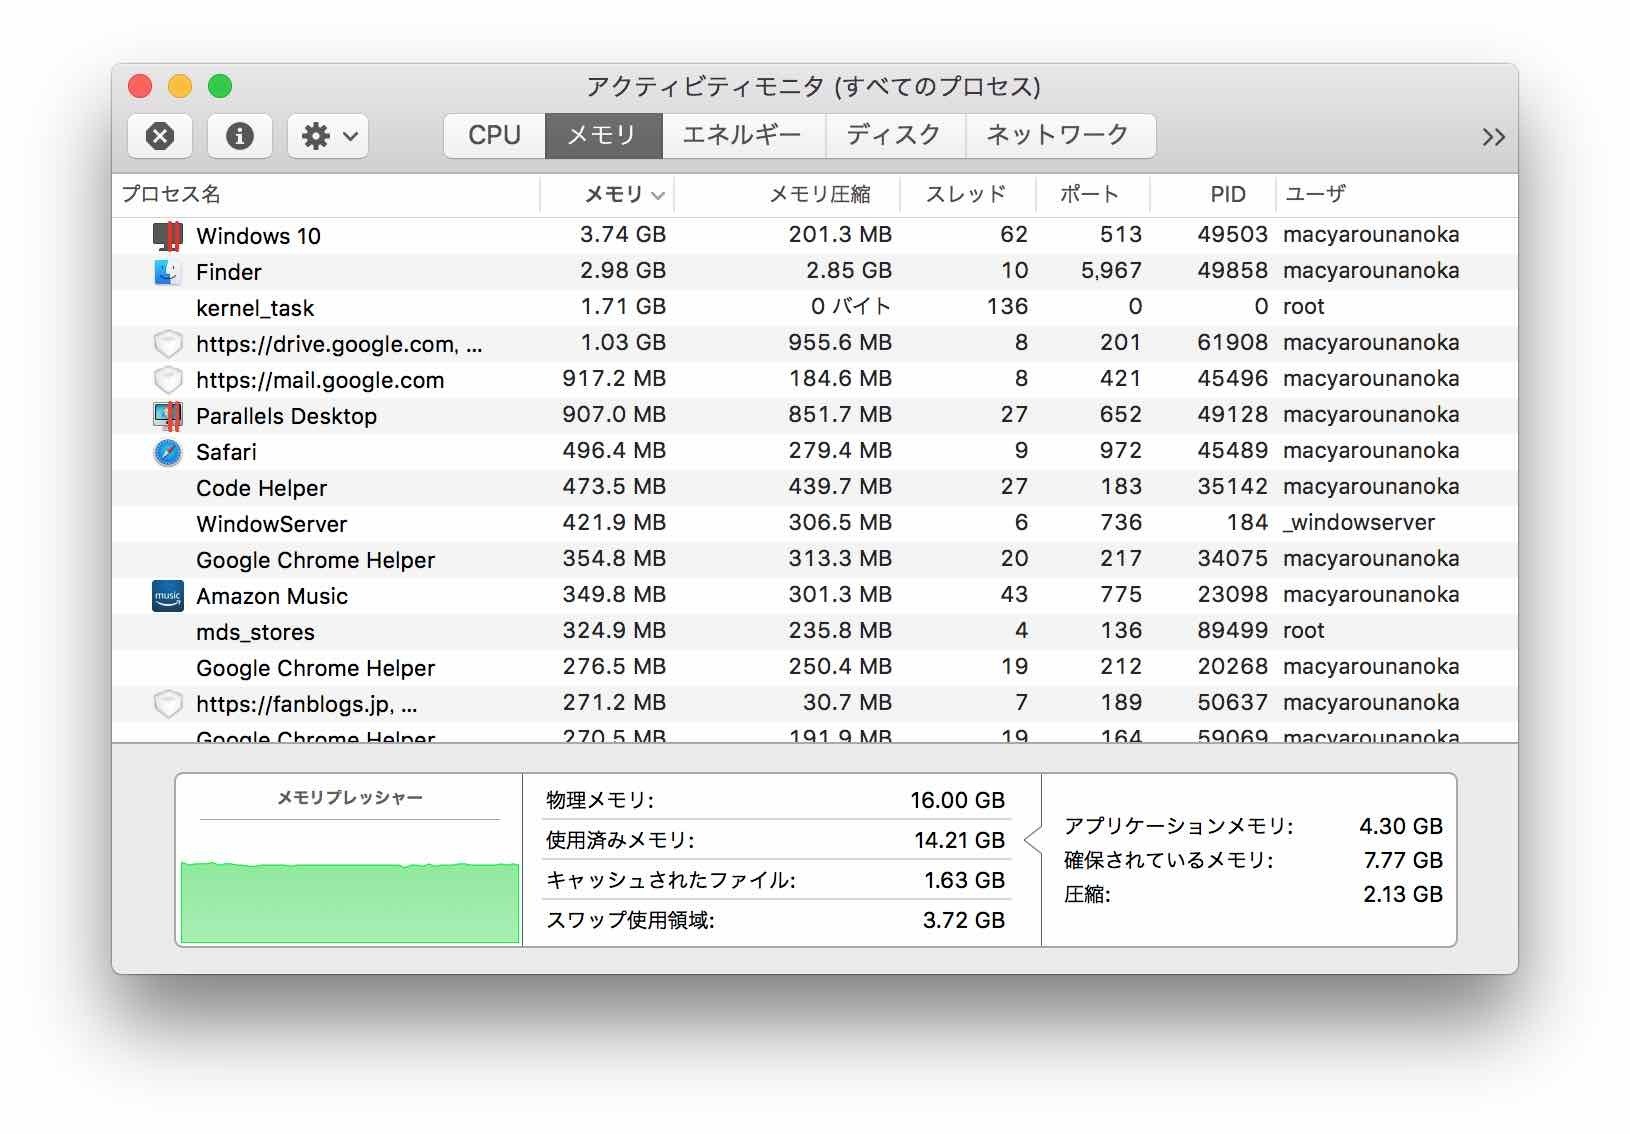Image resolution: width=1630 pixels, height=1134 pixels.
Task: Click Safari memory value 496.4 MB
Action: click(614, 451)
